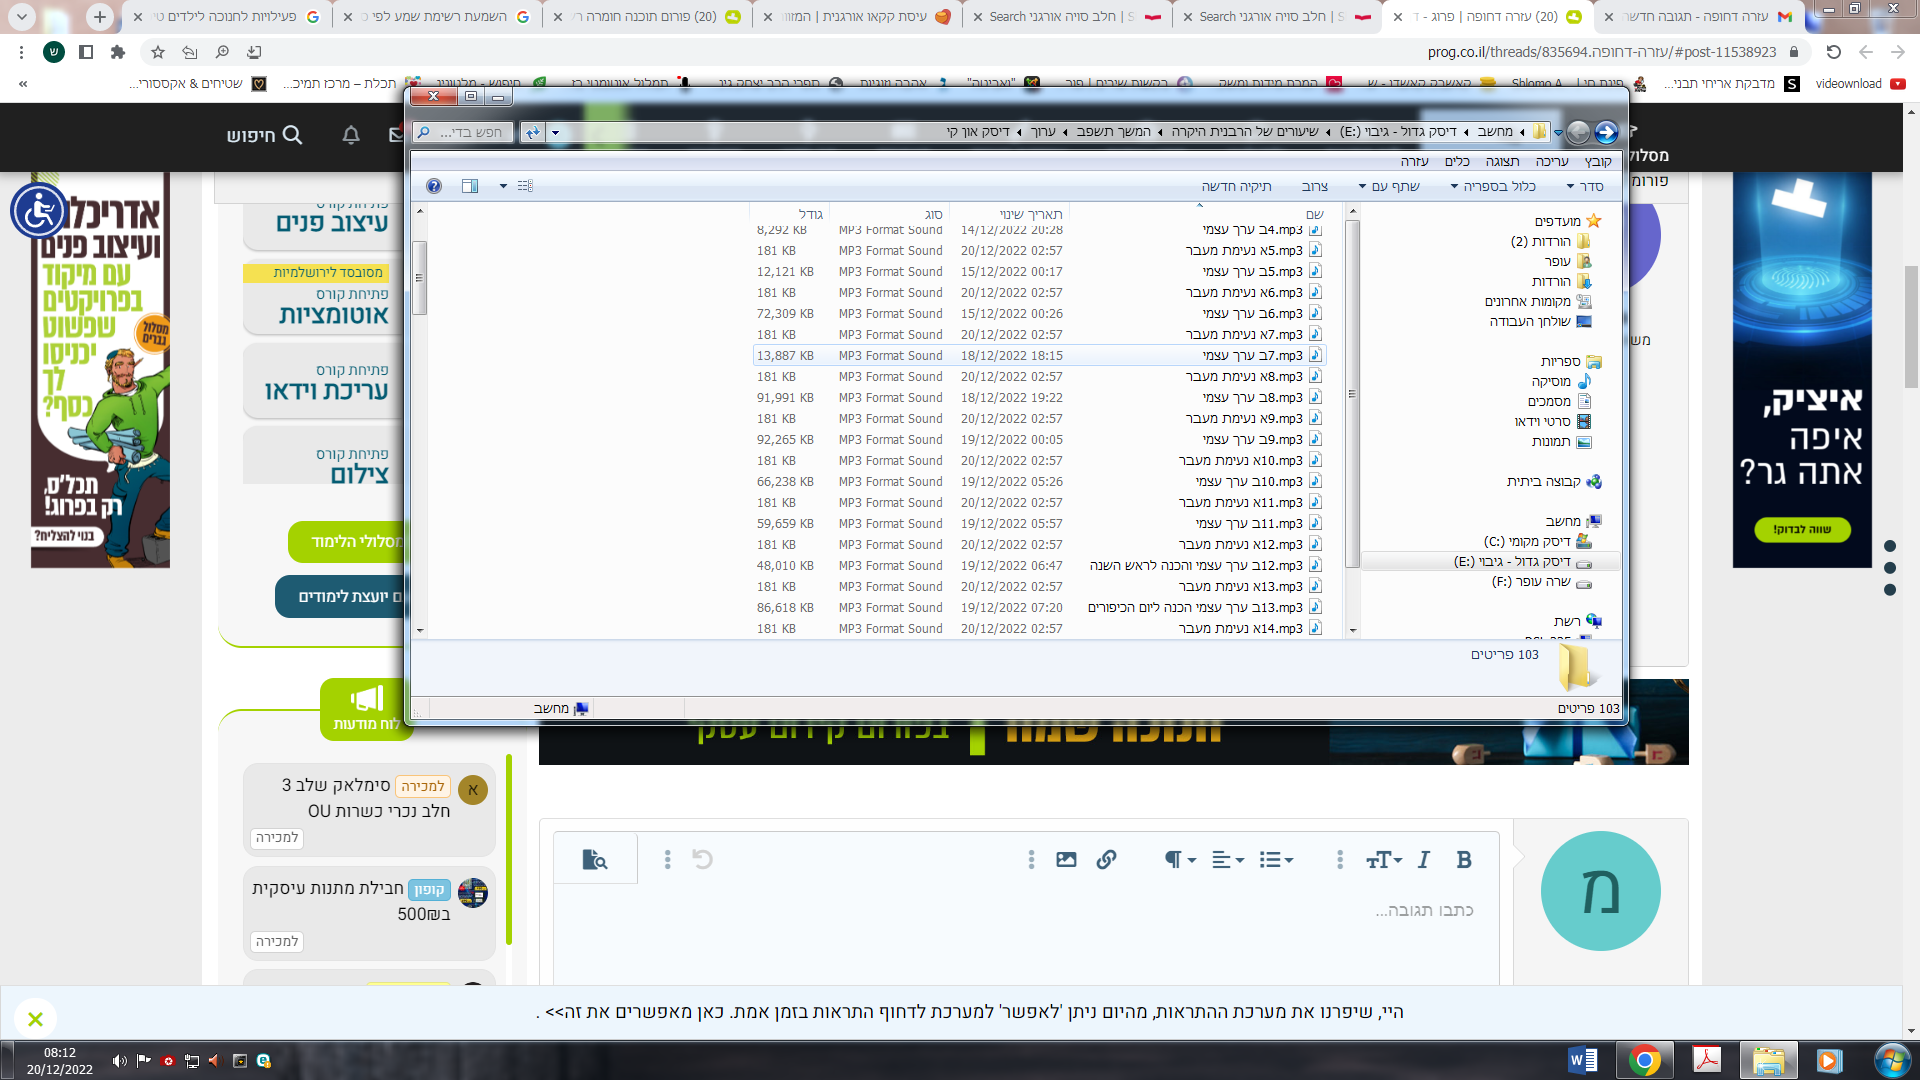Click the refresh button beside the address bar
The width and height of the screenshot is (1920, 1080).
pos(533,132)
